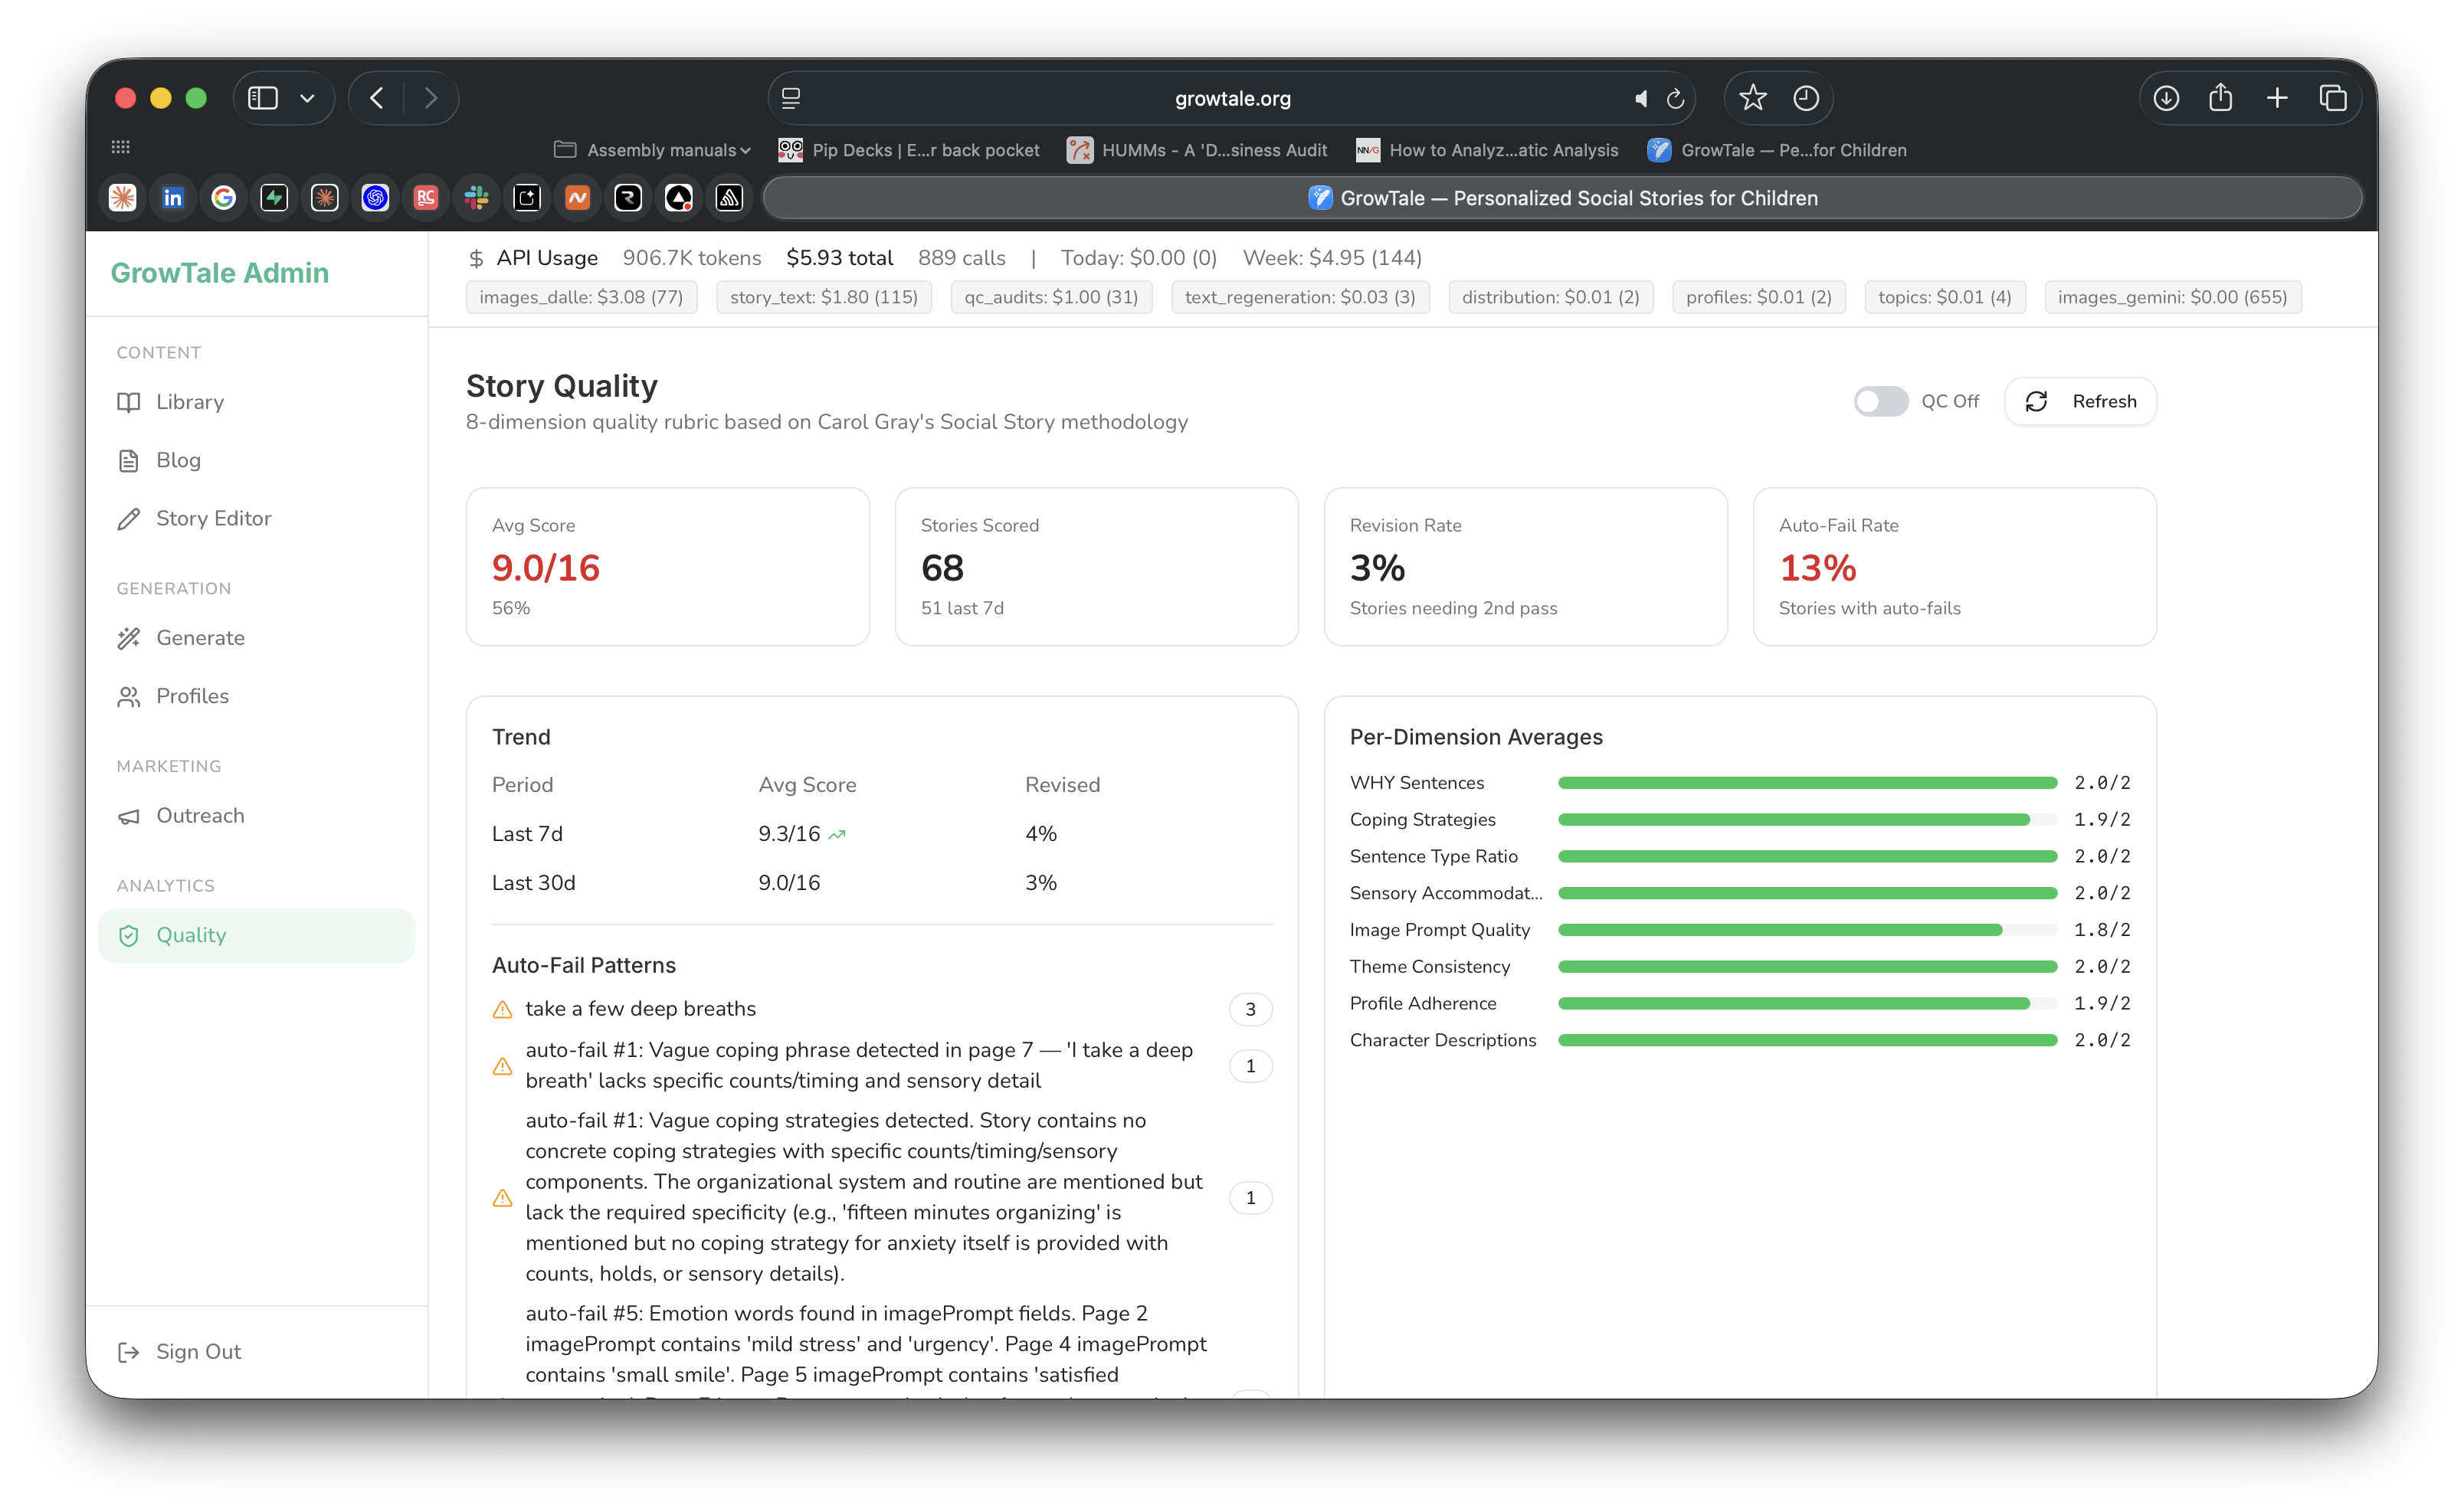Bookmark this page with the star icon

1753,98
